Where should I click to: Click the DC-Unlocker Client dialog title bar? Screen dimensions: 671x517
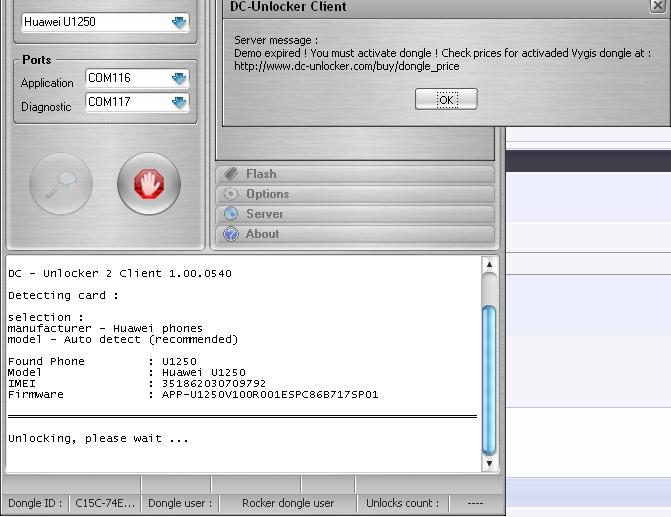400,7
